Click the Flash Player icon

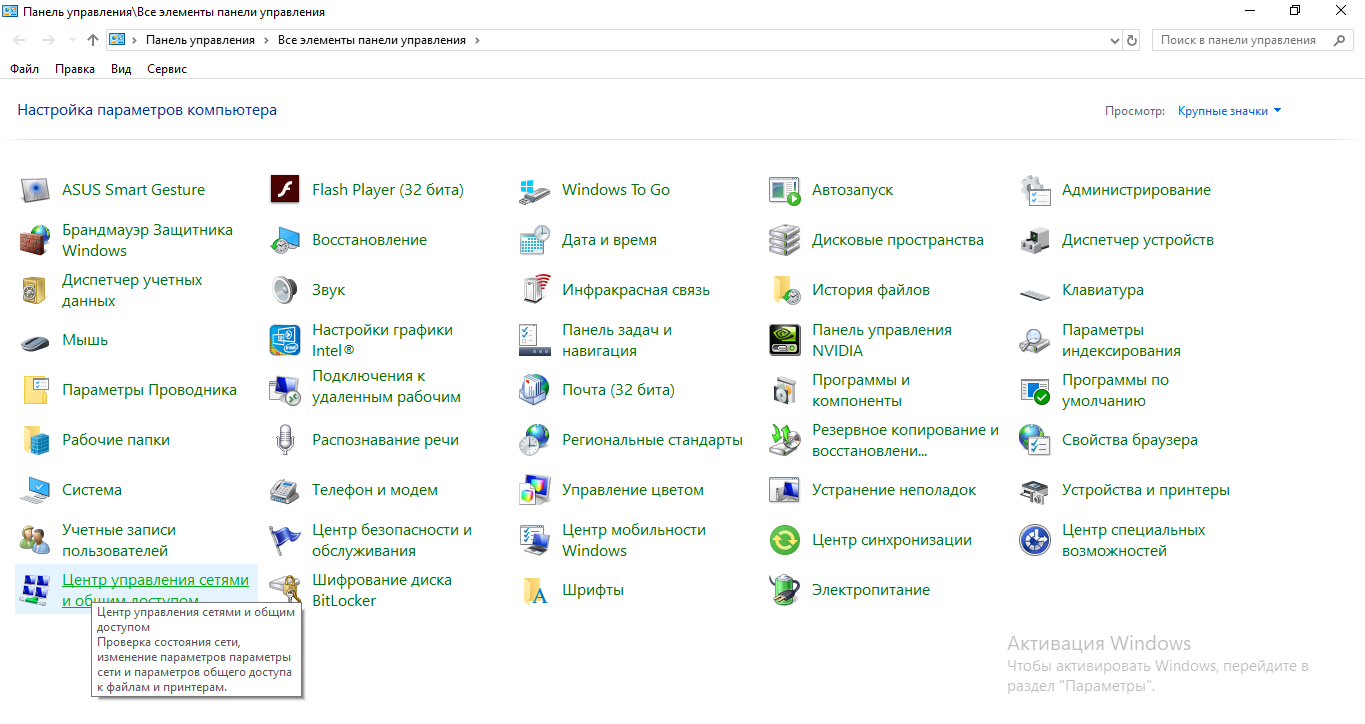point(285,190)
